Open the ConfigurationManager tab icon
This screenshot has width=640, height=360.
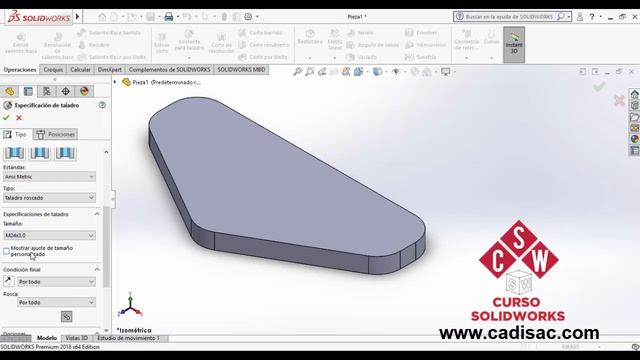click(x=47, y=91)
